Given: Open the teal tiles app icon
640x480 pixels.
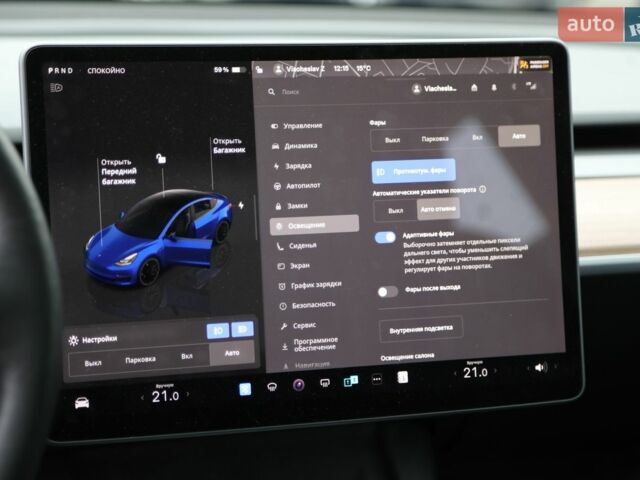Looking at the screenshot, I should (351, 382).
